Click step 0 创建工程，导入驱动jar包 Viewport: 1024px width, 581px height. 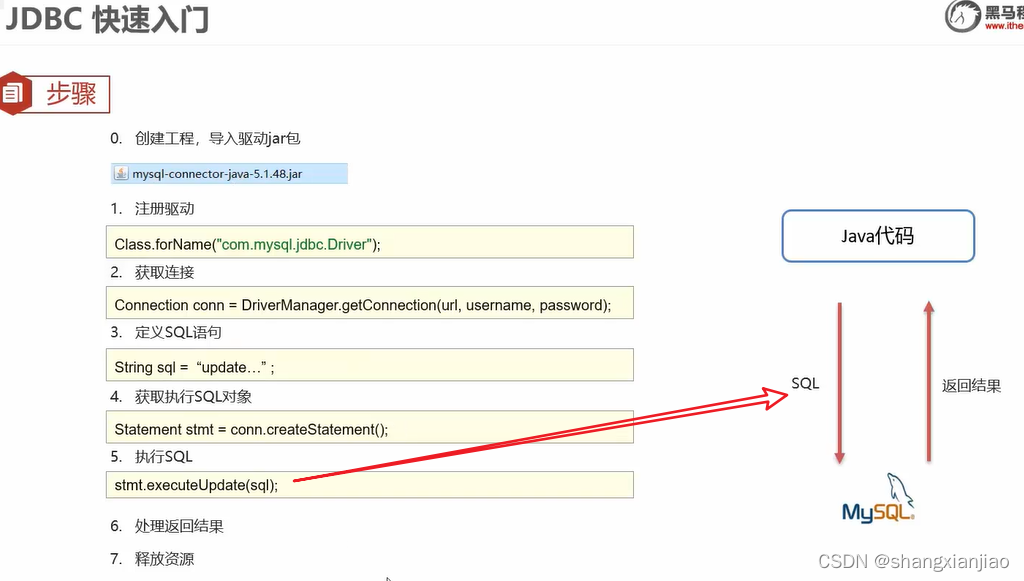[x=205, y=138]
